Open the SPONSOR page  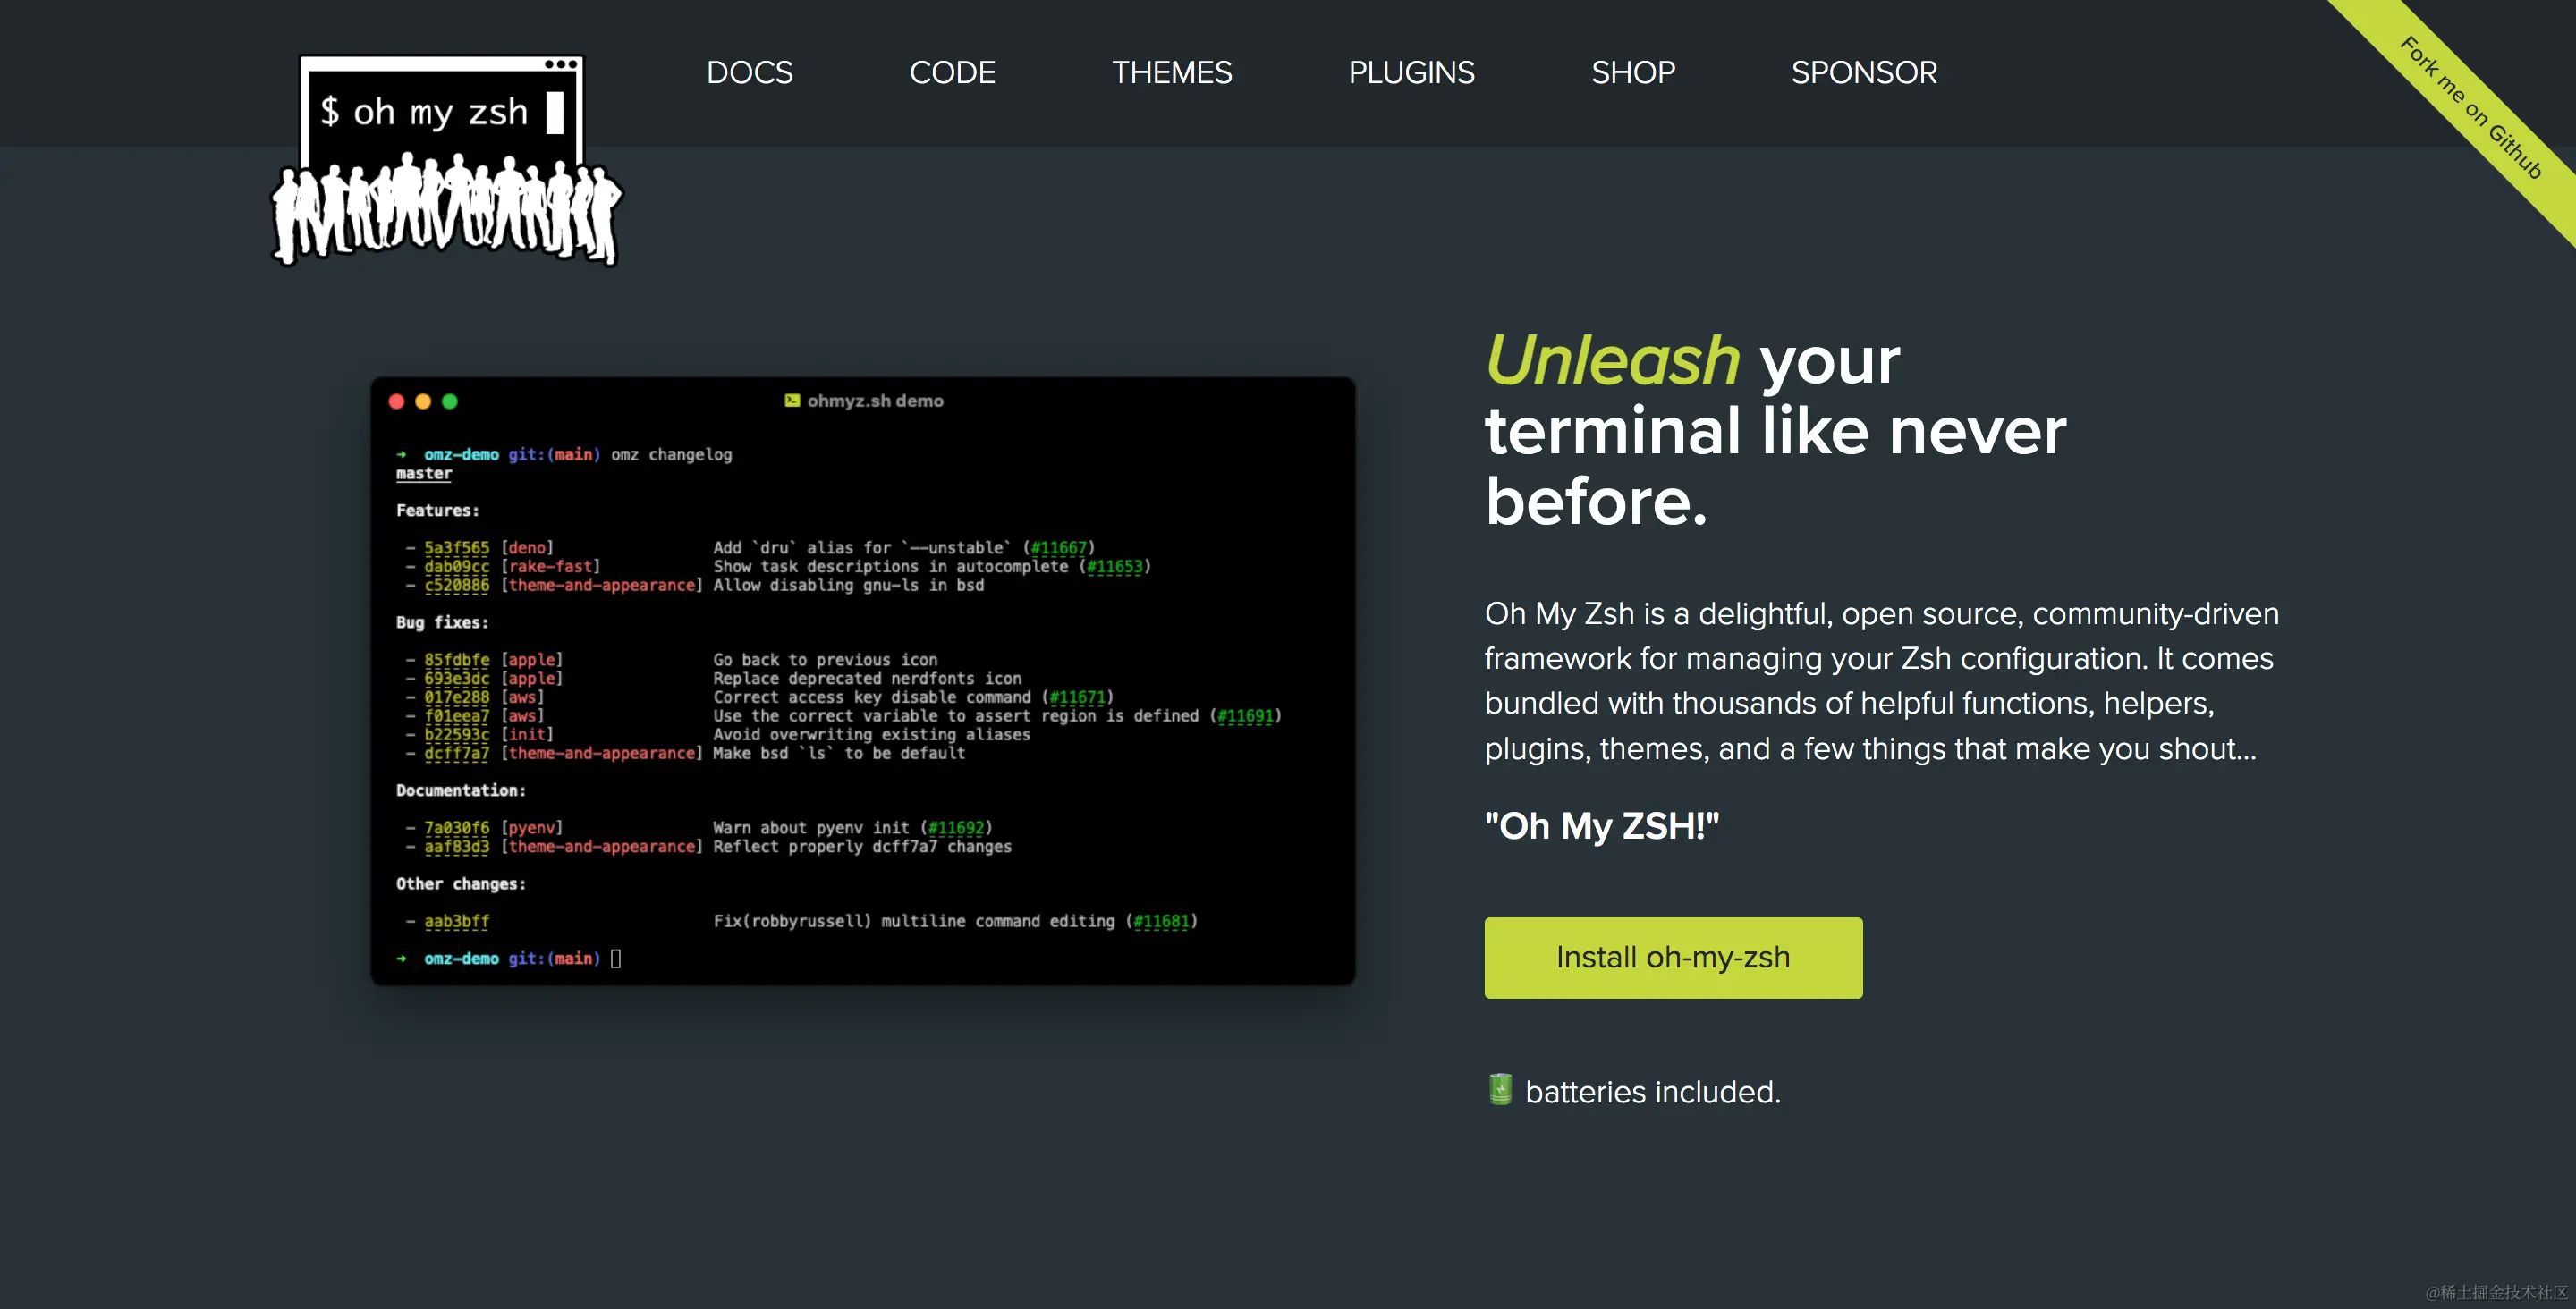(1864, 72)
